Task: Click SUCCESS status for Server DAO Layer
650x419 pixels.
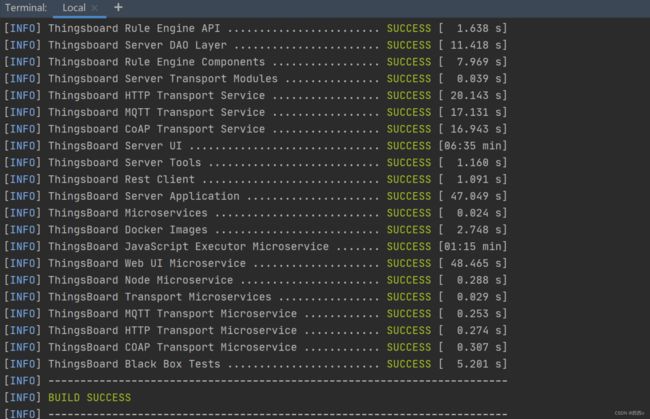Action: tap(409, 45)
